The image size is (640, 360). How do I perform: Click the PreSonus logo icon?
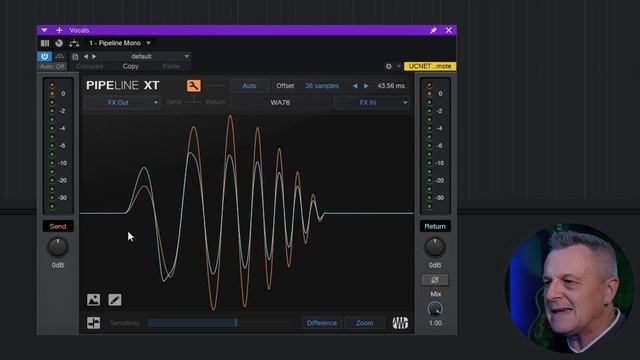pos(400,323)
